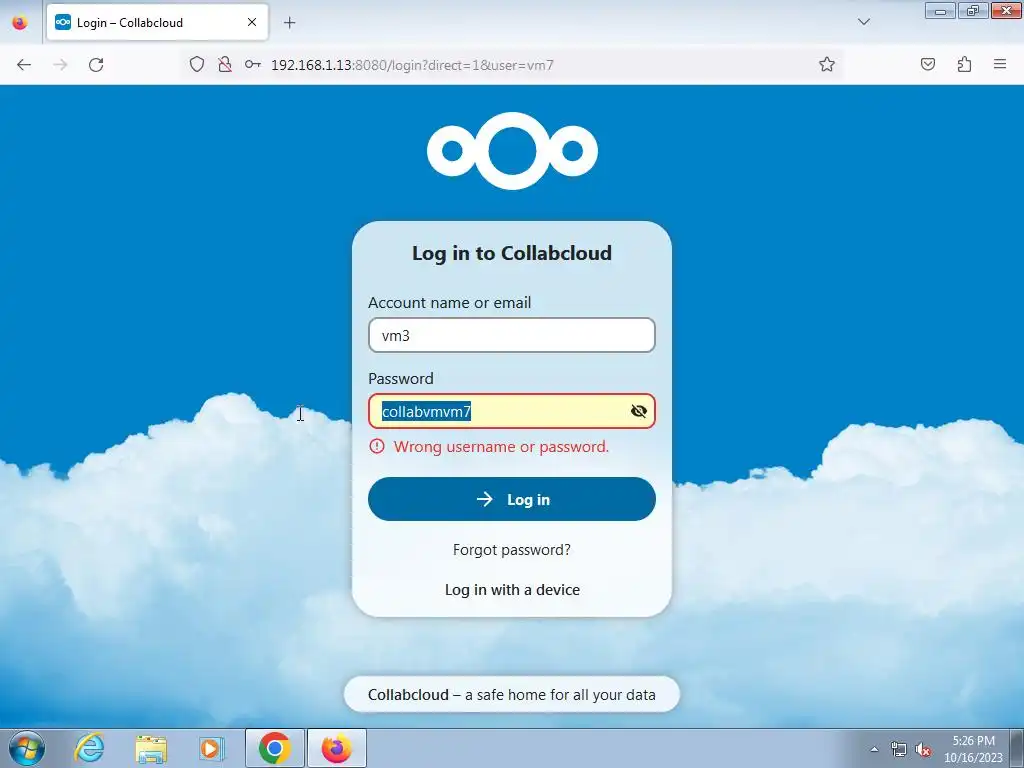Click the Collabcloud logo

(512, 150)
